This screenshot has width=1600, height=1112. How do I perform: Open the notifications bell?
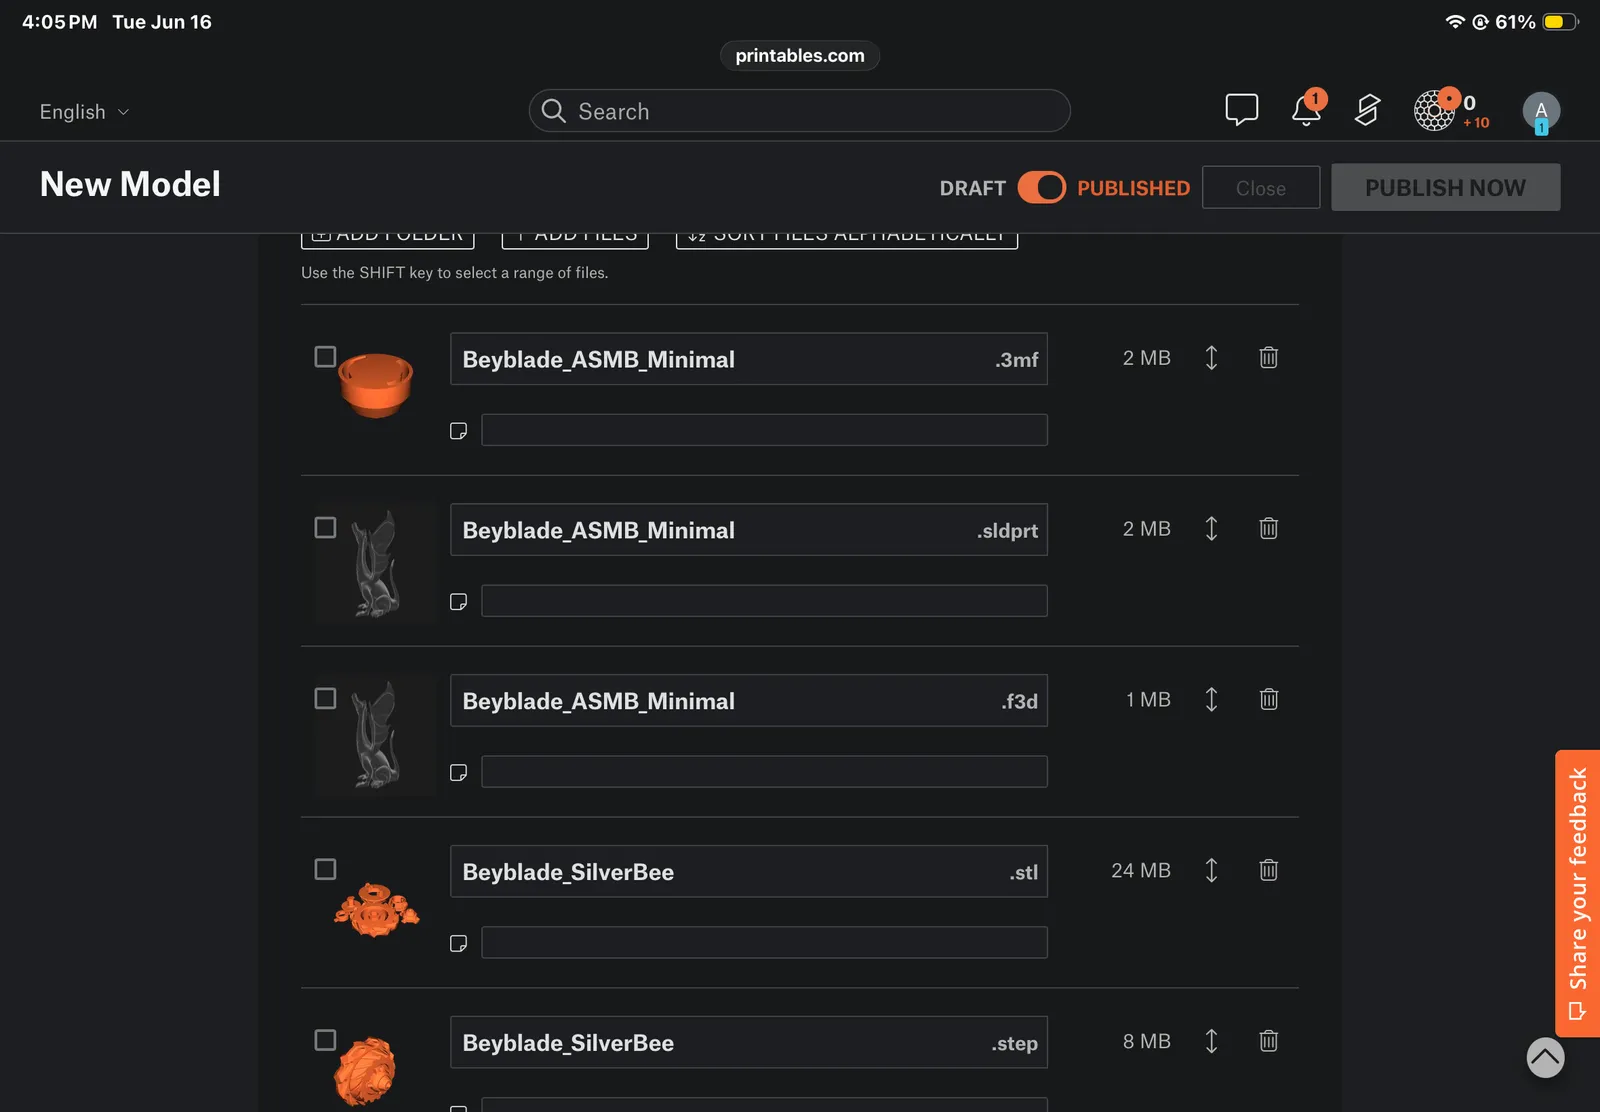tap(1307, 108)
